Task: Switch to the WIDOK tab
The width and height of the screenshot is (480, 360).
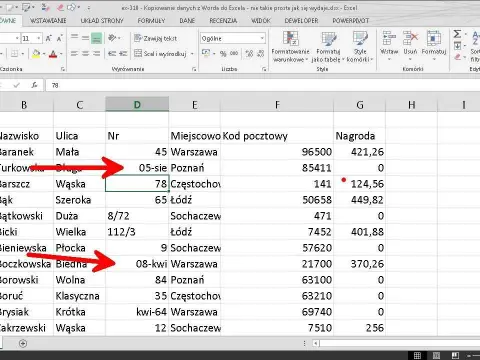Action: click(261, 21)
